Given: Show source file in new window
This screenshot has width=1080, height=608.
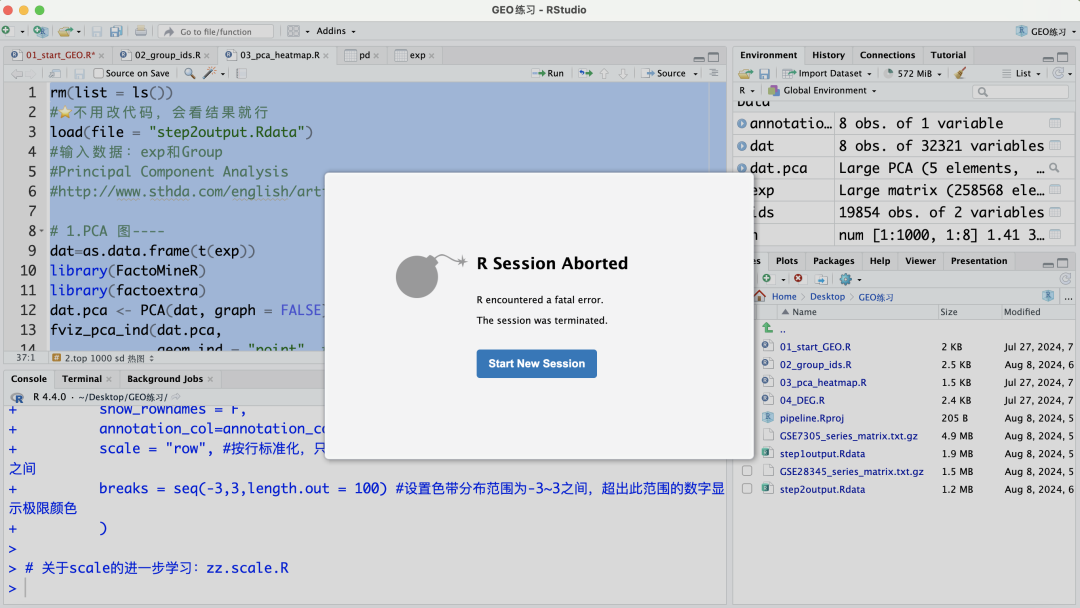Looking at the screenshot, I should pos(55,73).
